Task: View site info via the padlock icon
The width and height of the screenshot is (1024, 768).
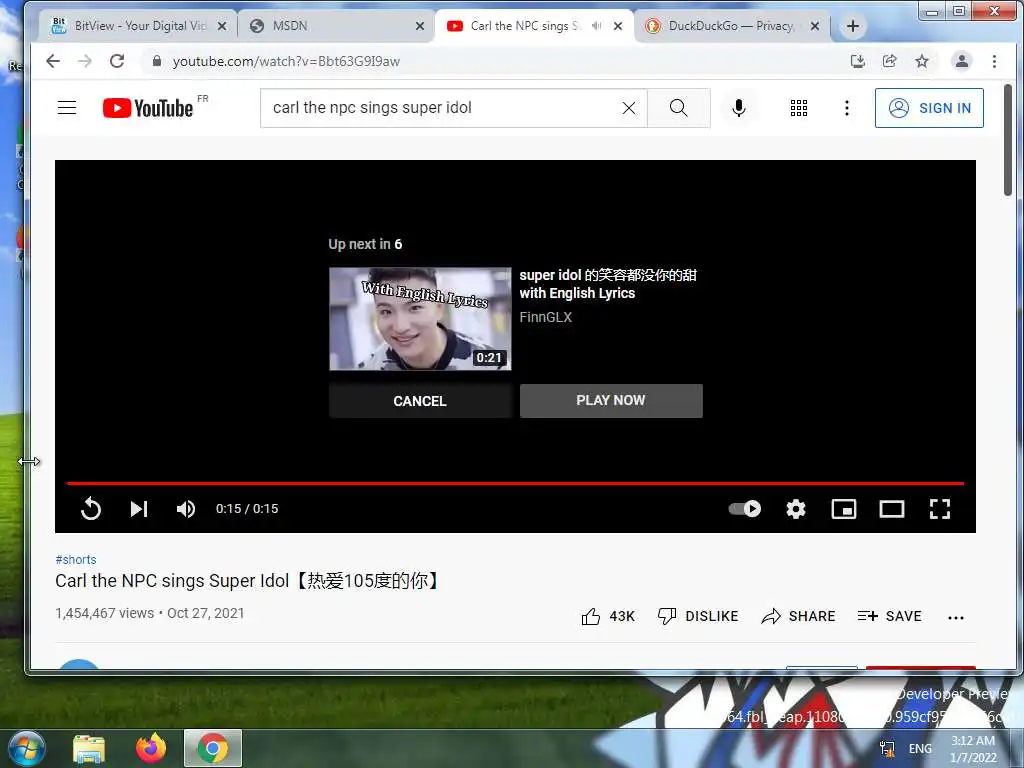Action: click(156, 61)
